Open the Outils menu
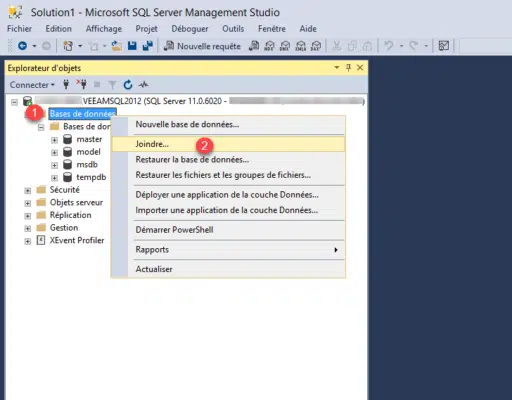512x400 pixels. coord(233,29)
